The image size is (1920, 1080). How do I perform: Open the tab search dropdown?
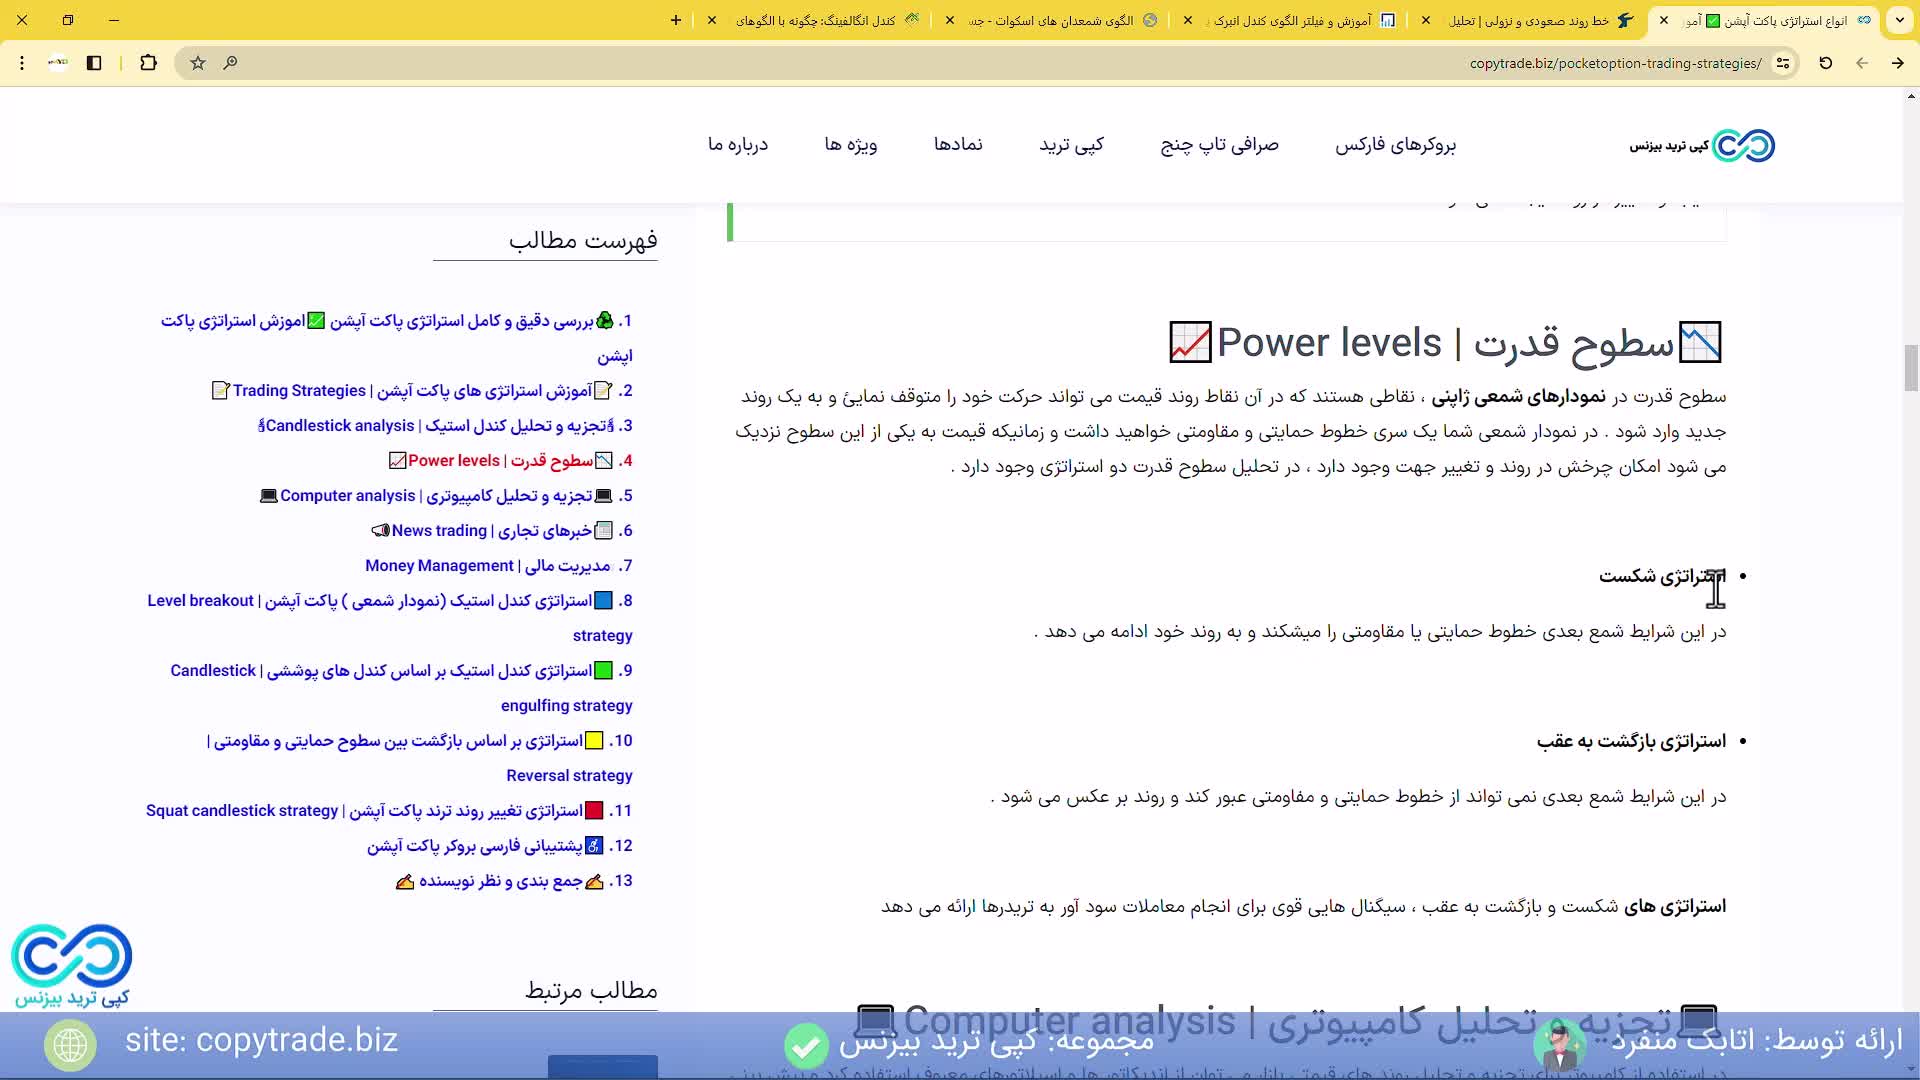(x=1901, y=20)
